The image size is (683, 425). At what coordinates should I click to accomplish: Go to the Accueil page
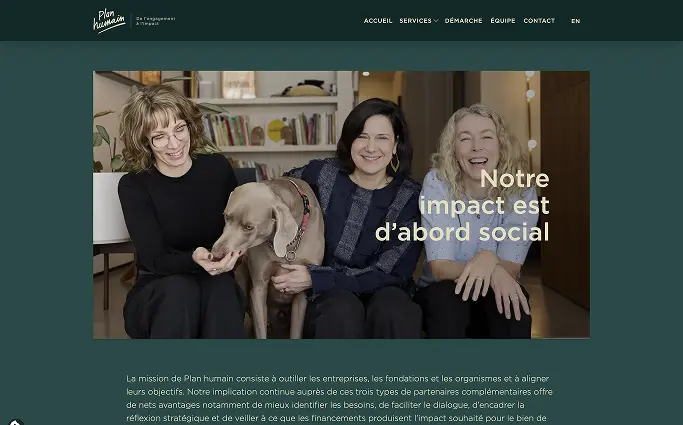pos(378,20)
